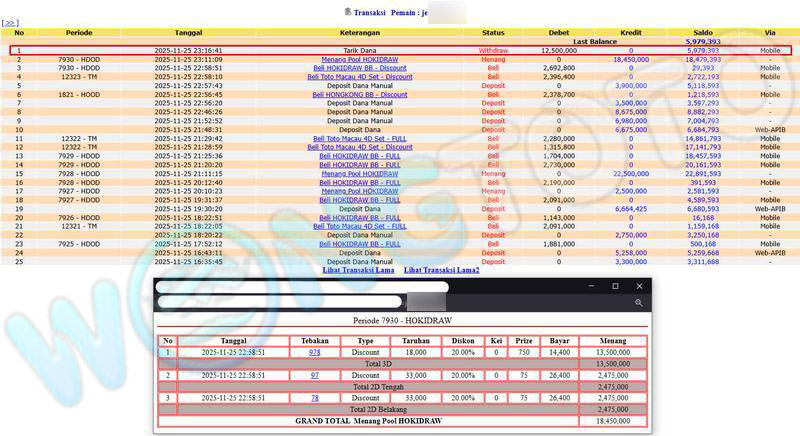This screenshot has width=800, height=436.
Task: Click tebakan number 97 in popup
Action: coord(314,374)
